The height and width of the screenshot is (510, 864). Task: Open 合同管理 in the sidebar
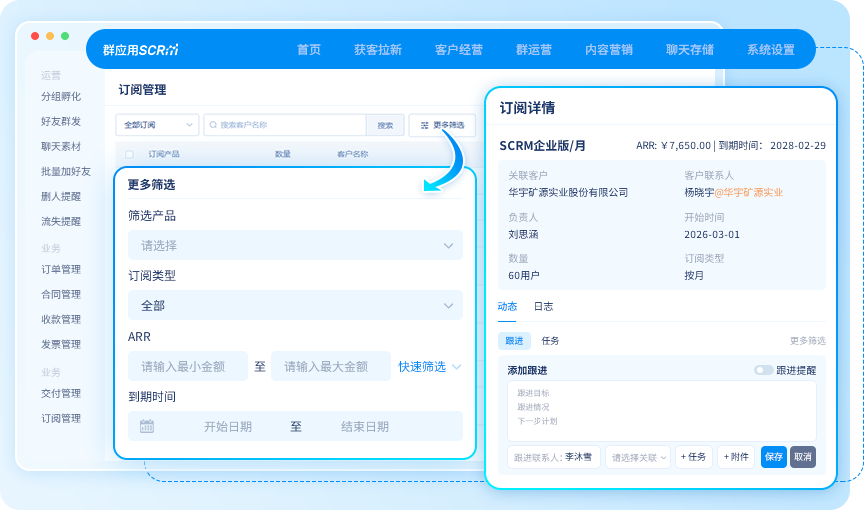[61, 294]
